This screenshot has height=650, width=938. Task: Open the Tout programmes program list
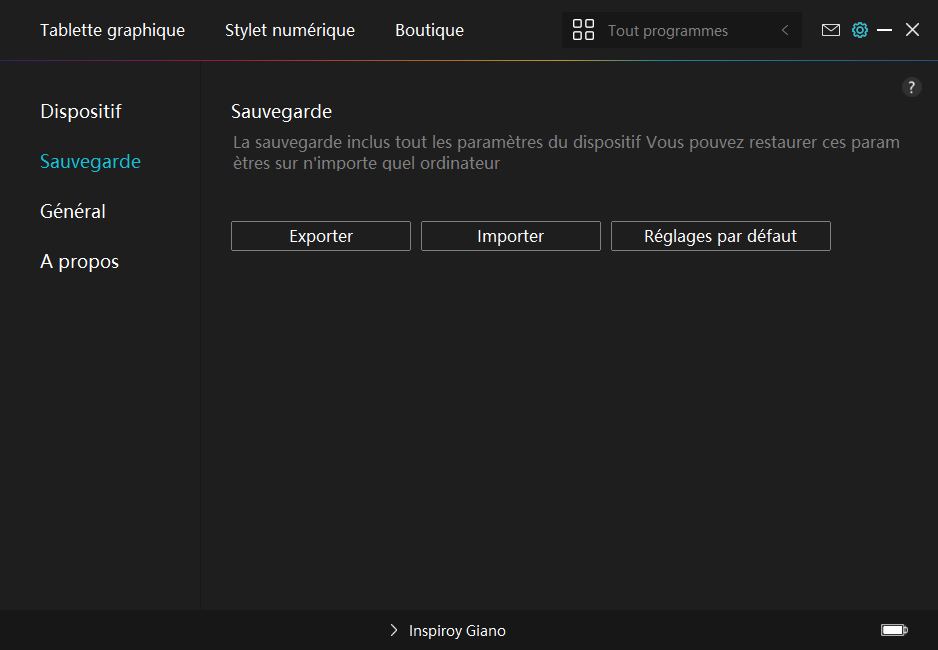(x=667, y=31)
